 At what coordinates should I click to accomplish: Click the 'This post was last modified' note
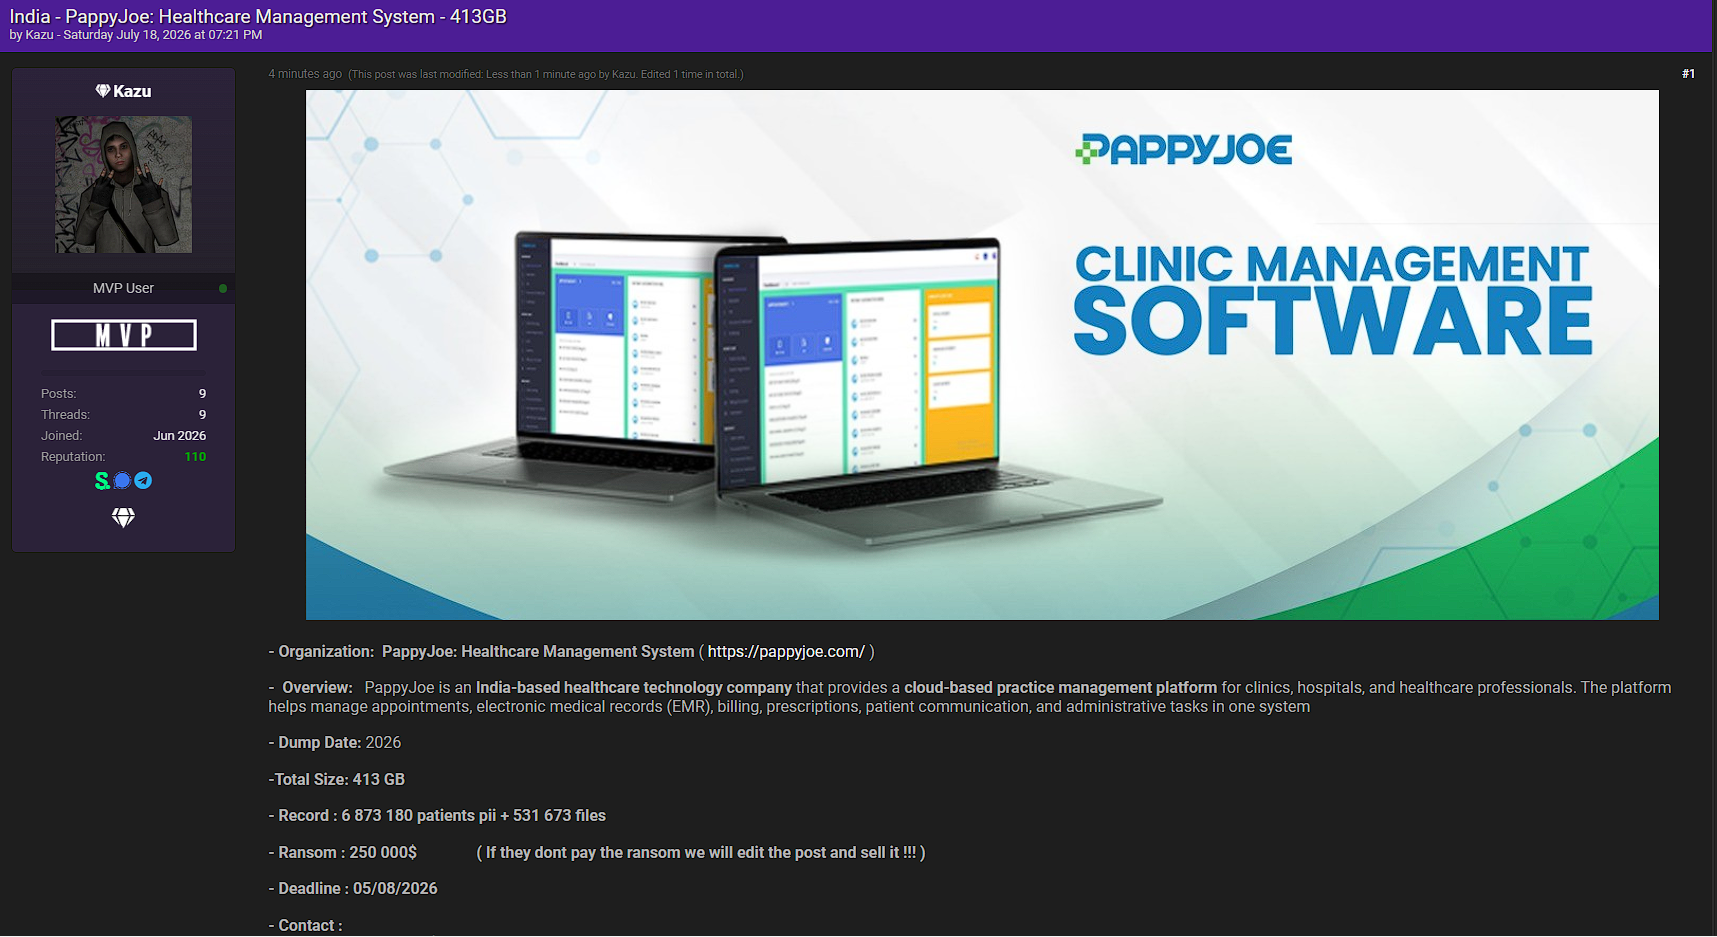546,74
